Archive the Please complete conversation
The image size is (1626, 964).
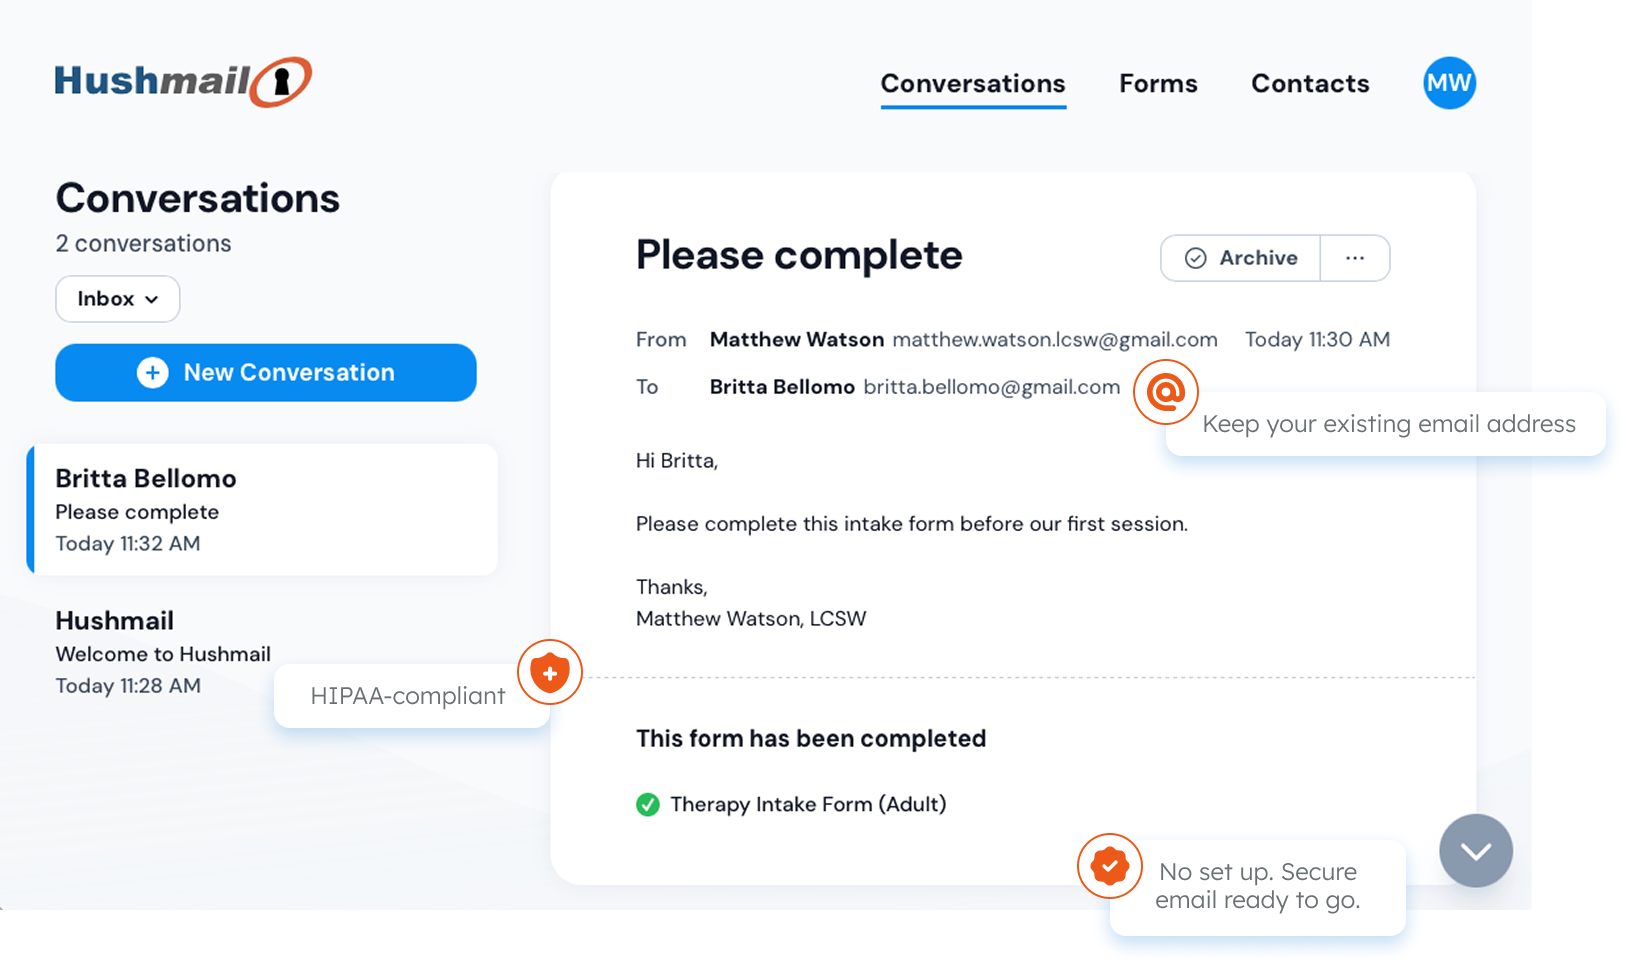(1240, 258)
